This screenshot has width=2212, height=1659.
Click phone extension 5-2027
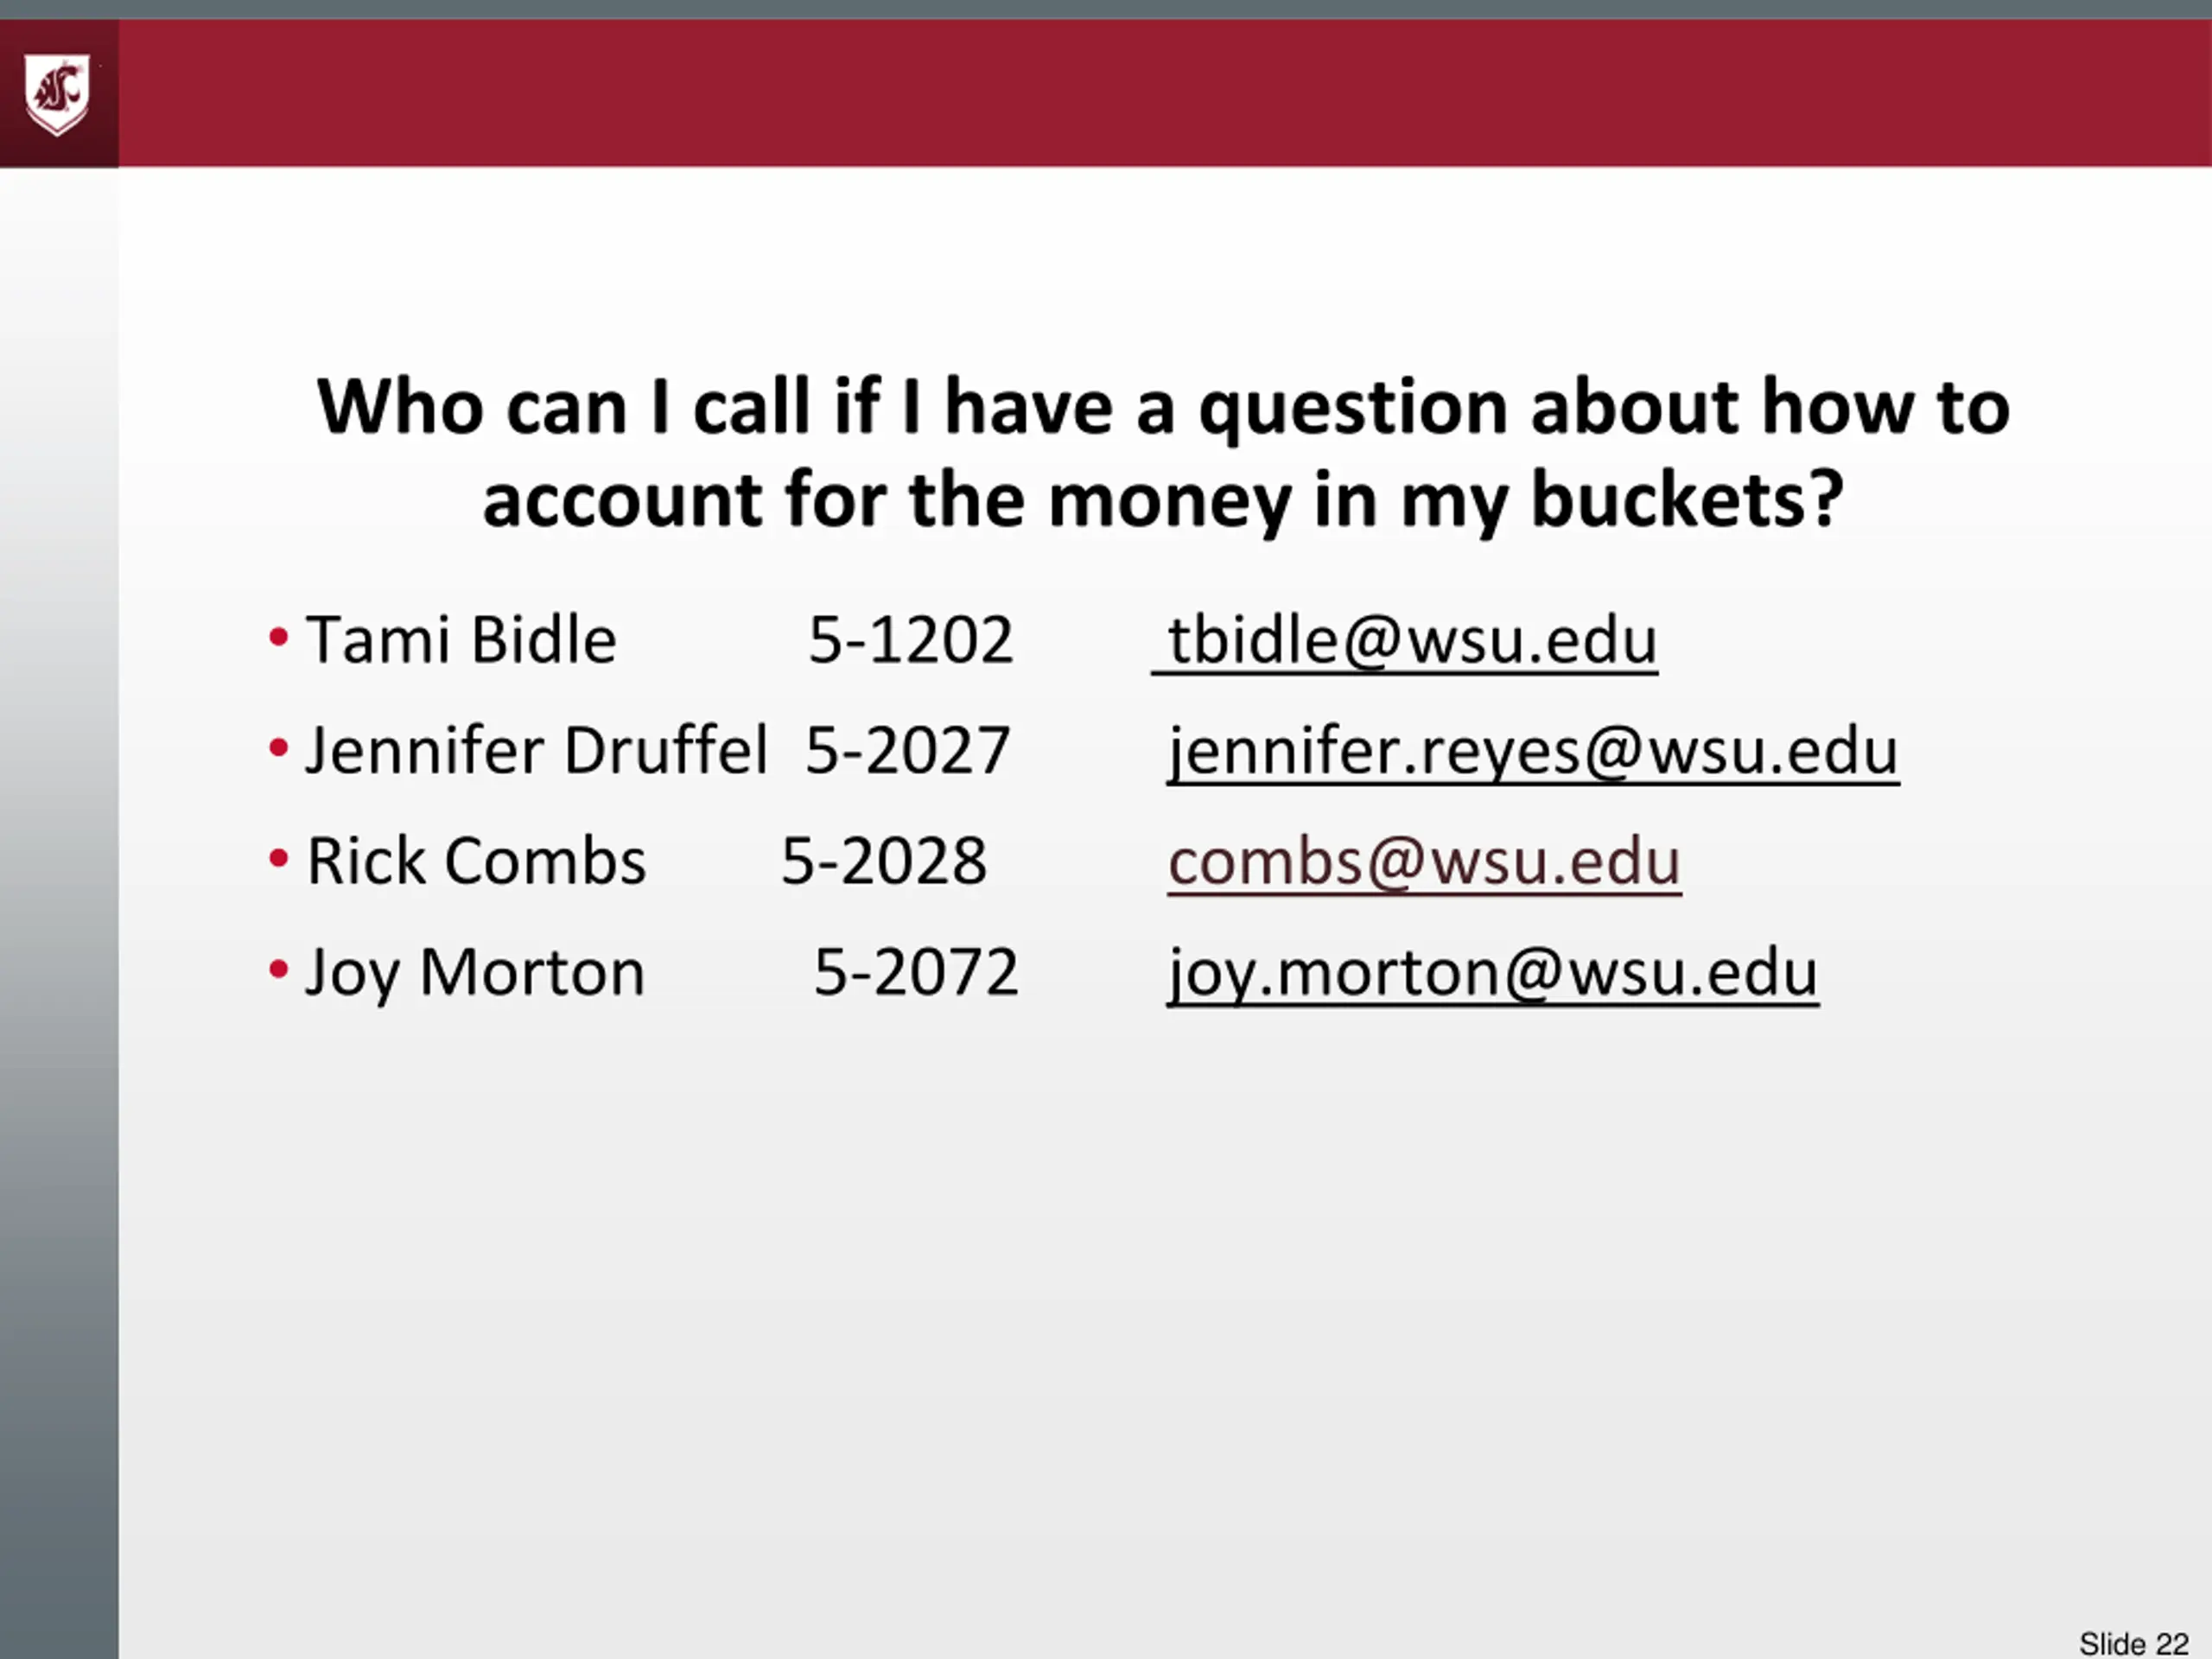click(907, 751)
